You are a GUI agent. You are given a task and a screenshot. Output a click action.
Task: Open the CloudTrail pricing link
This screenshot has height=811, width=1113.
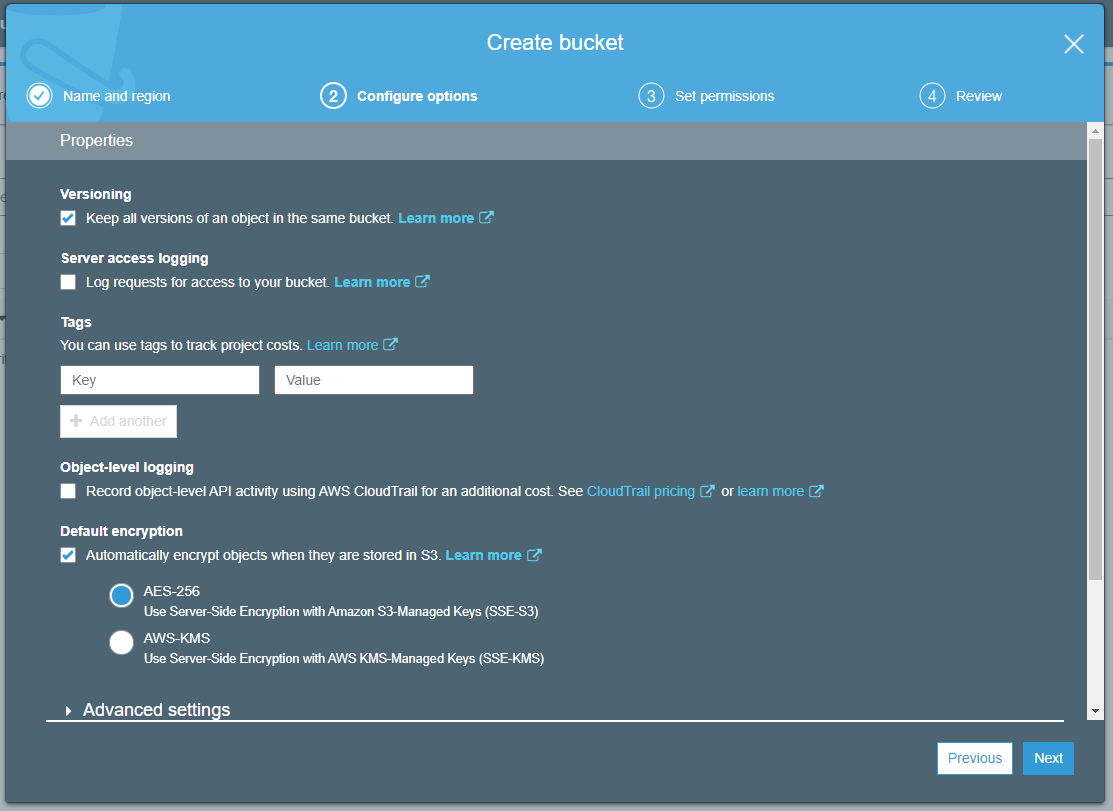tap(640, 491)
